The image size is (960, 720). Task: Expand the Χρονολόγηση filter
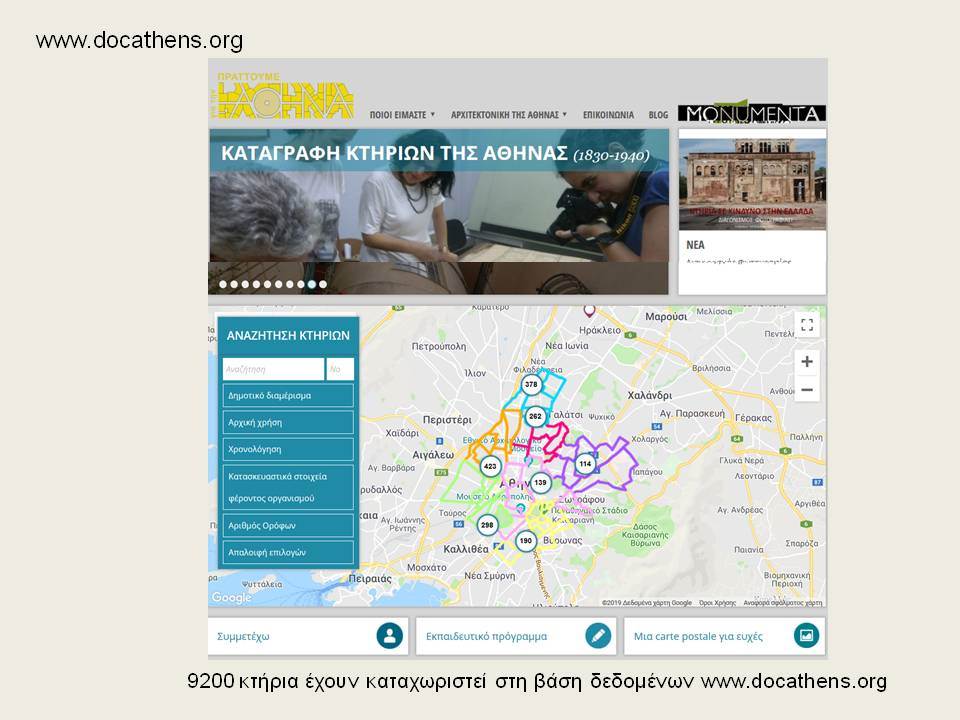tap(288, 449)
